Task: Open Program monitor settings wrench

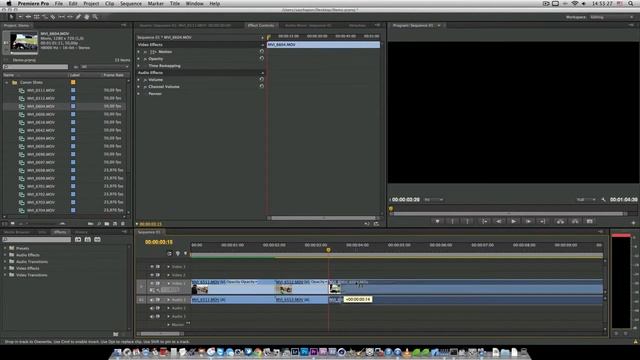Action: (x=604, y=200)
